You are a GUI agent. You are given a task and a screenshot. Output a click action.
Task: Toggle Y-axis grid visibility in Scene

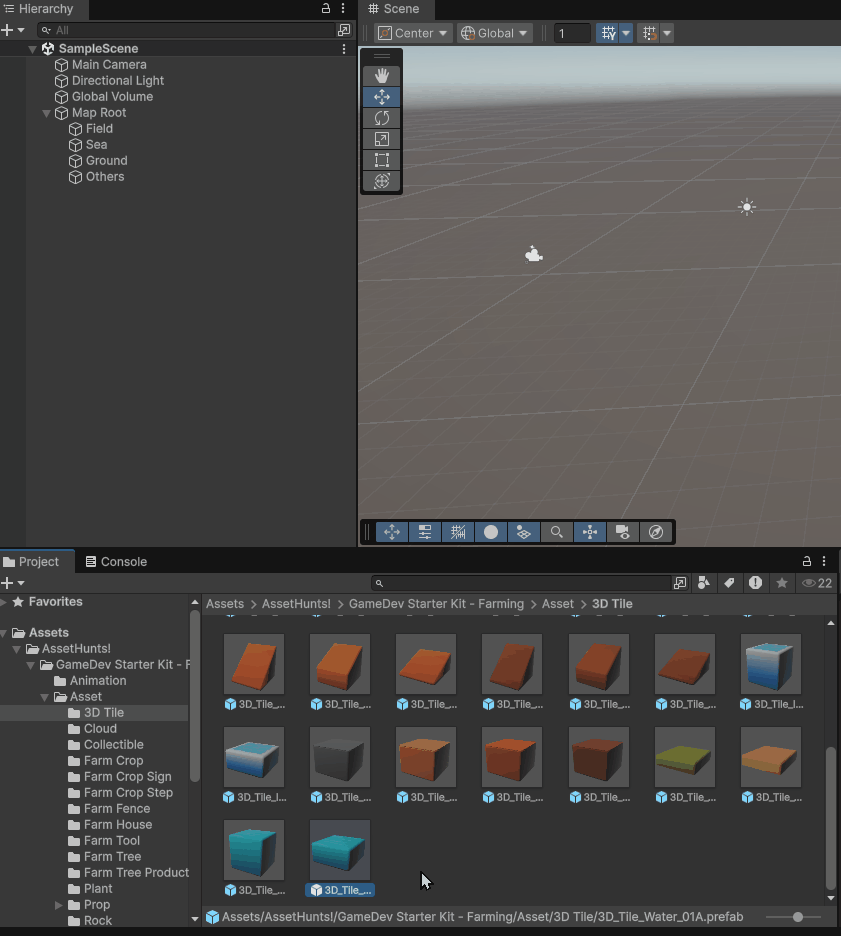[x=607, y=33]
